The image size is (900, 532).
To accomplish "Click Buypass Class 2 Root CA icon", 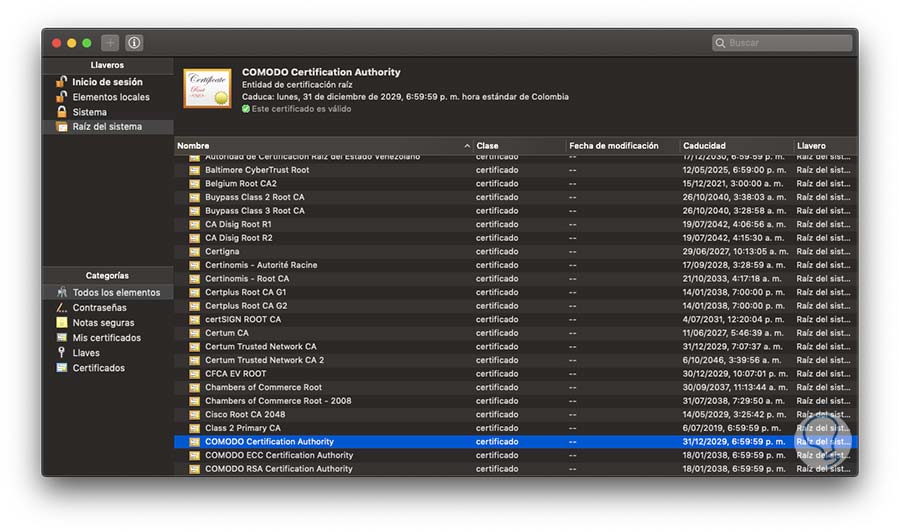I will pos(195,197).
